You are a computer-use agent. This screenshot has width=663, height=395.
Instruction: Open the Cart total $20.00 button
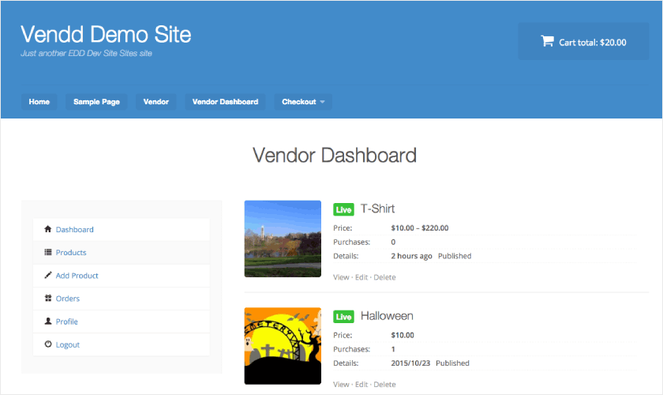click(x=584, y=41)
